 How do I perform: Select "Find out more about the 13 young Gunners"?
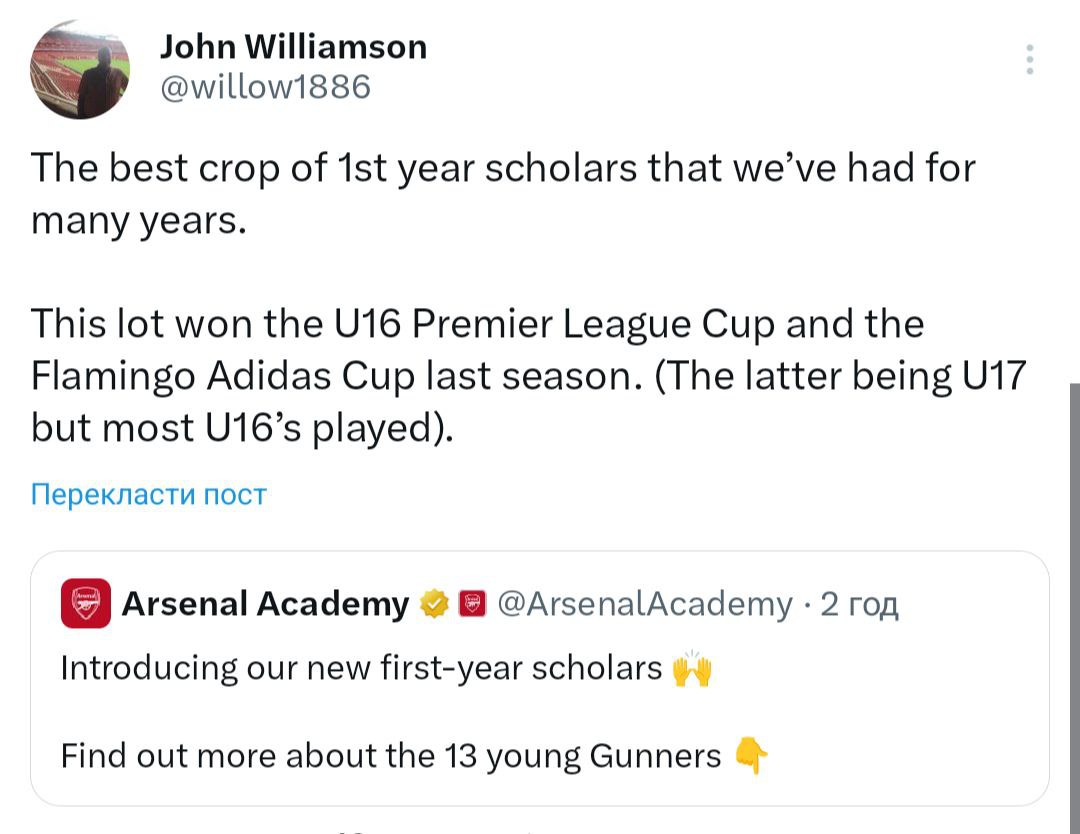tap(391, 755)
